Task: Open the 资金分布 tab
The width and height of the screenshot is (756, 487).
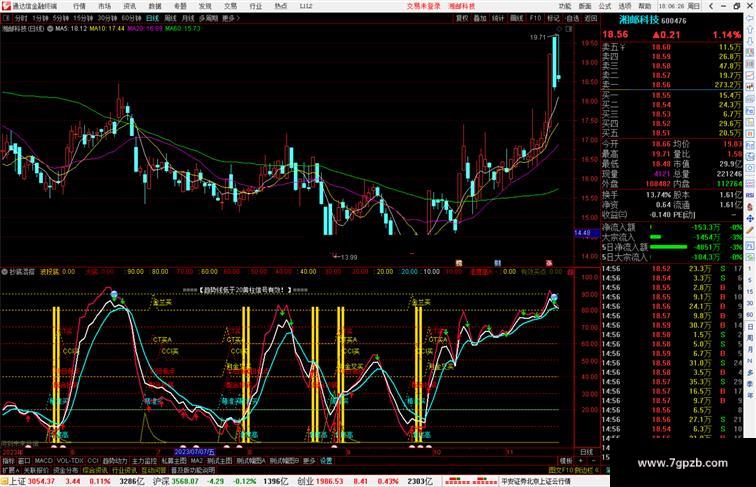Action: click(66, 470)
